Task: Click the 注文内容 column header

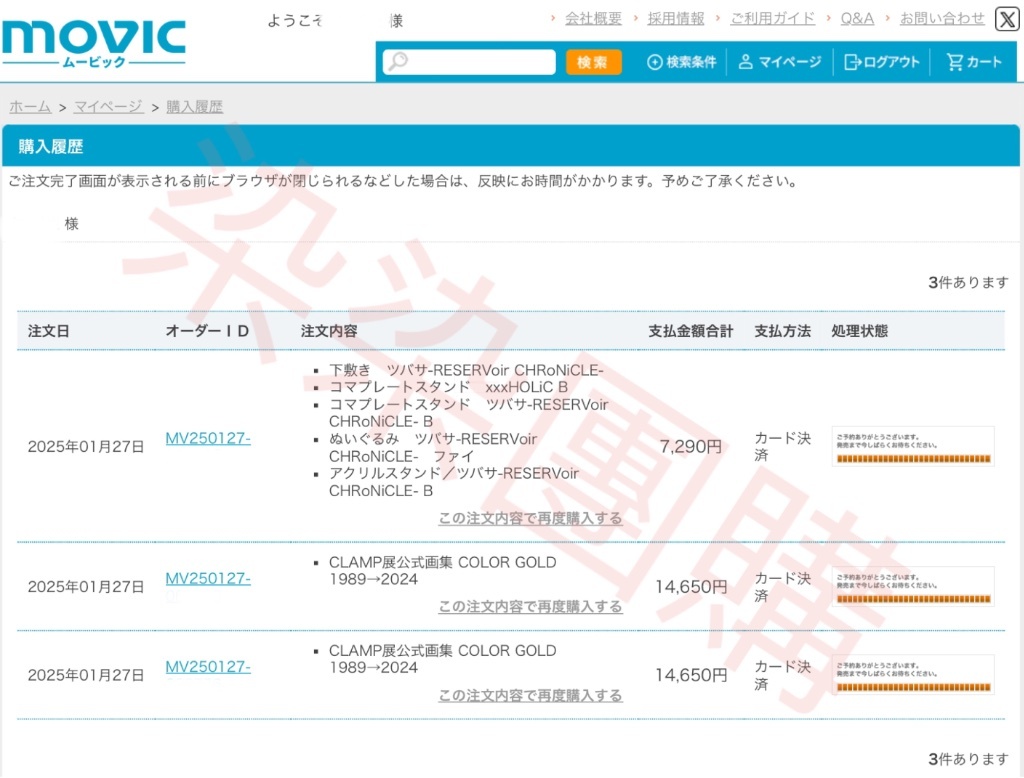Action: click(x=329, y=331)
